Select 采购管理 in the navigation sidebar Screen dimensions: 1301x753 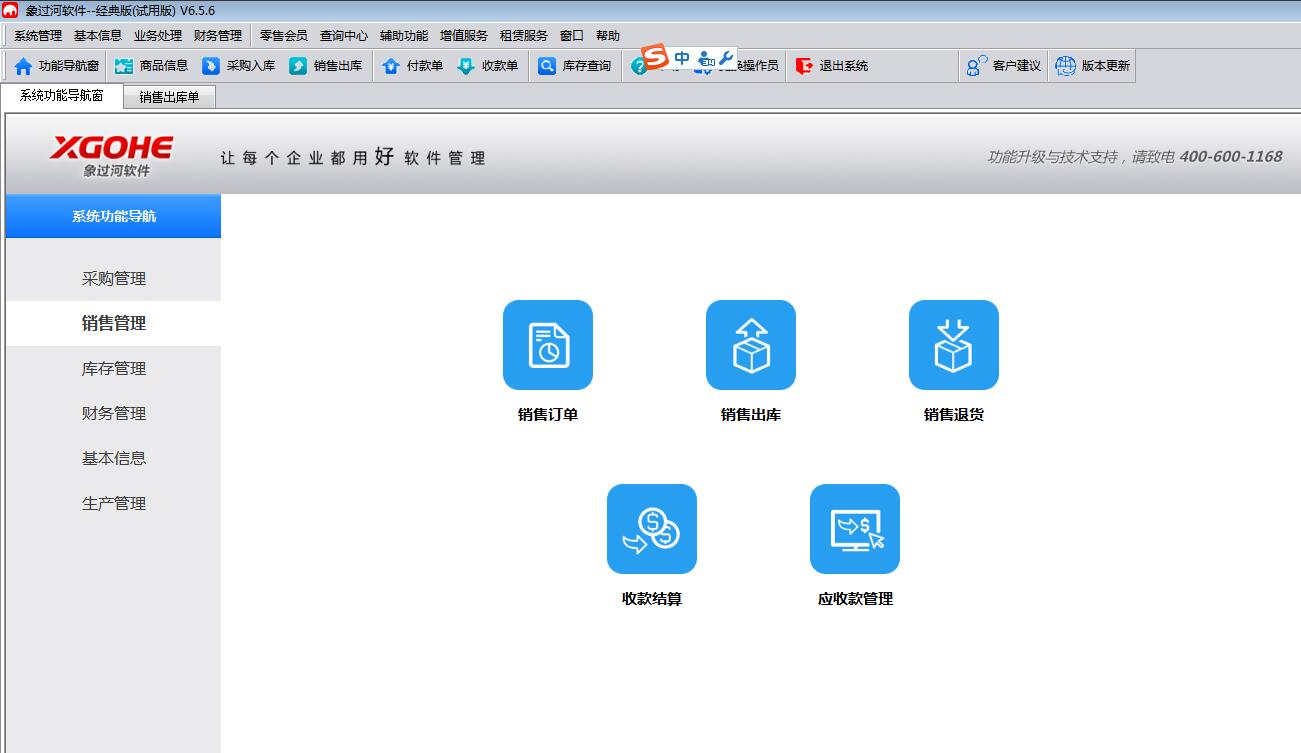pyautogui.click(x=113, y=279)
